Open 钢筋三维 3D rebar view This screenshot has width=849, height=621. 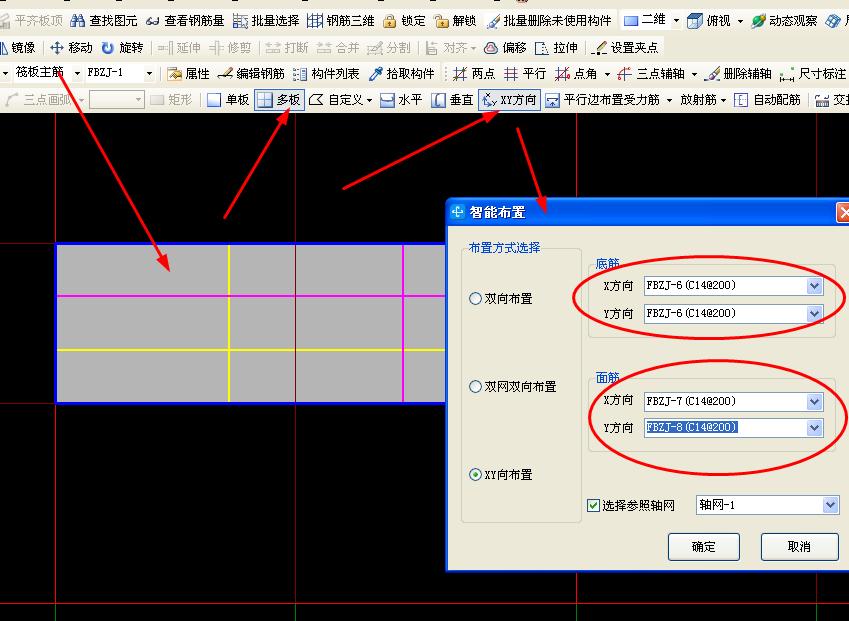(x=341, y=21)
